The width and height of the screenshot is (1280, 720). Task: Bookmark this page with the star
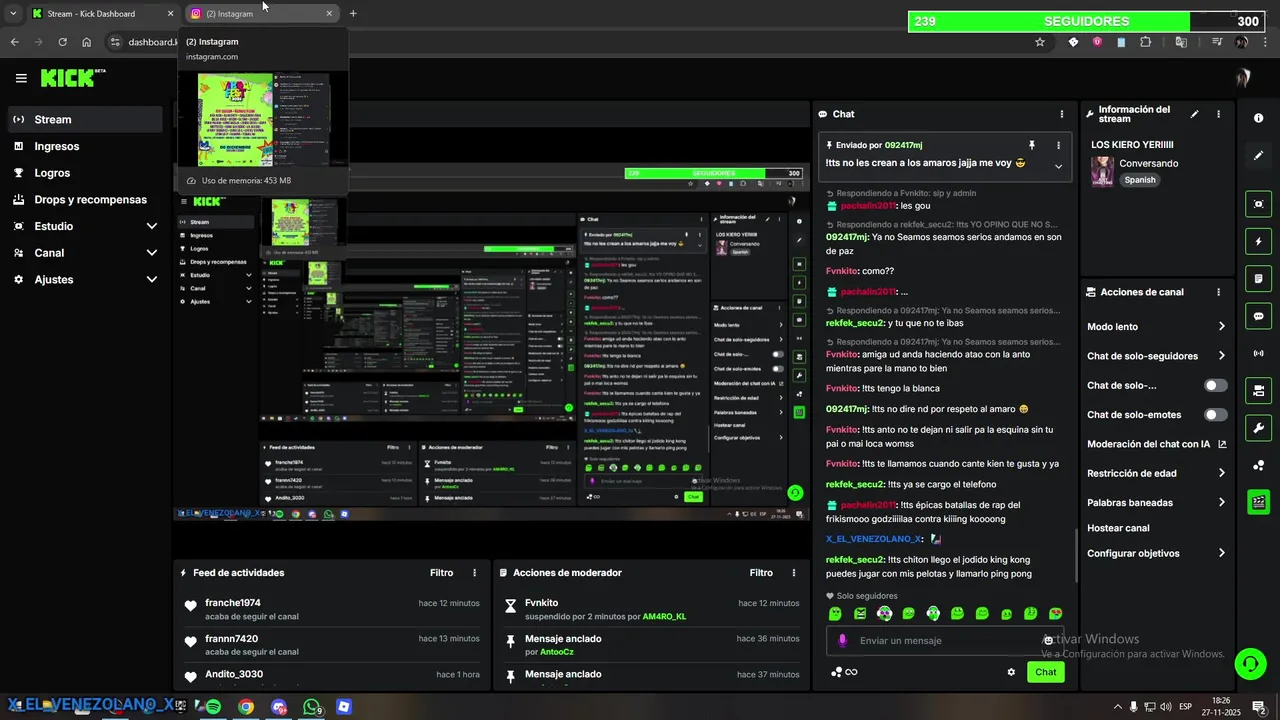(x=1040, y=42)
